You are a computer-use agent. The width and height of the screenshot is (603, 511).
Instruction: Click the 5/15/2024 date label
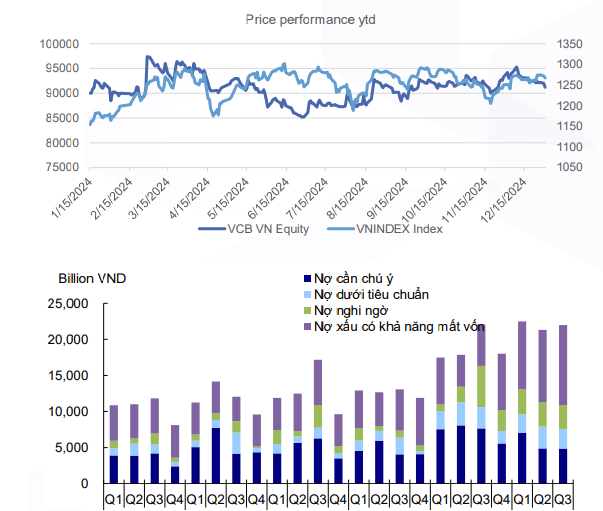pos(228,198)
